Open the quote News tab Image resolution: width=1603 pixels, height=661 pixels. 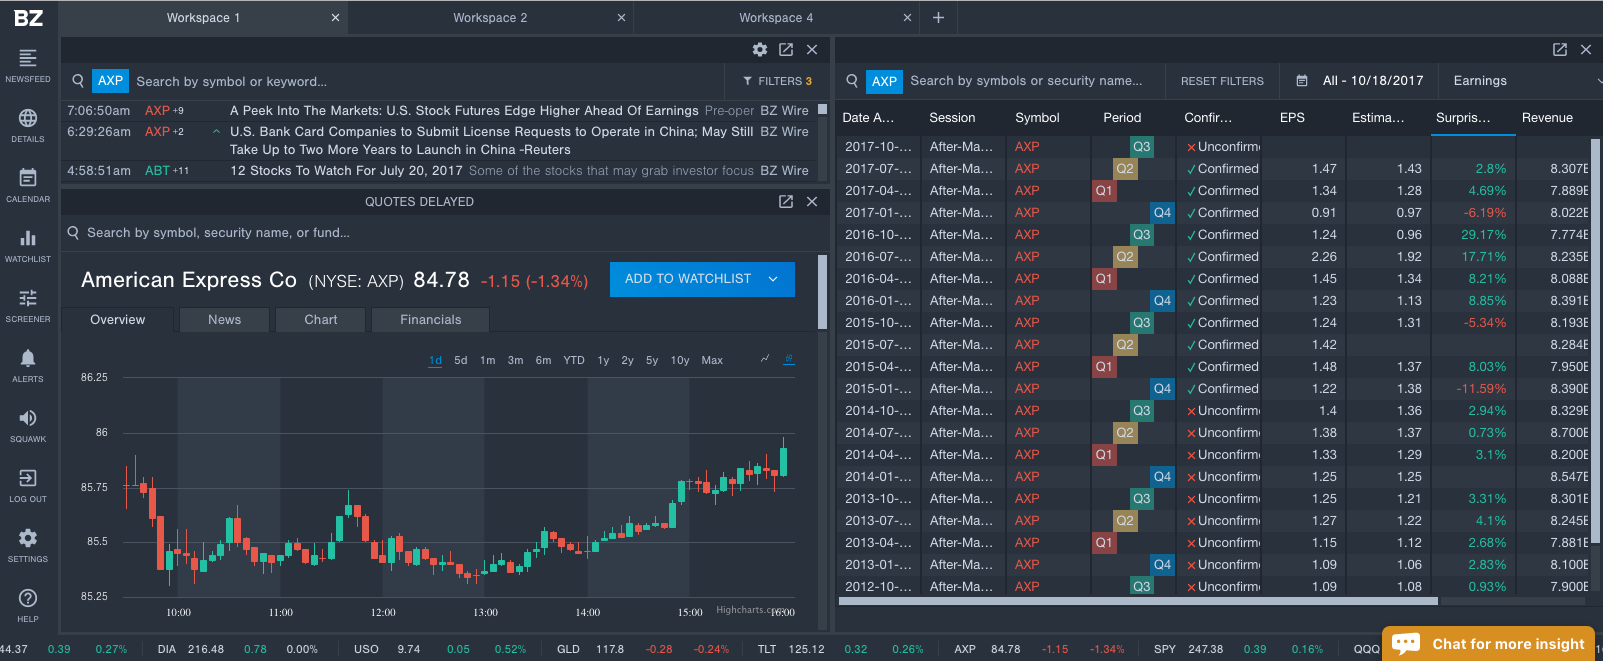pyautogui.click(x=225, y=320)
